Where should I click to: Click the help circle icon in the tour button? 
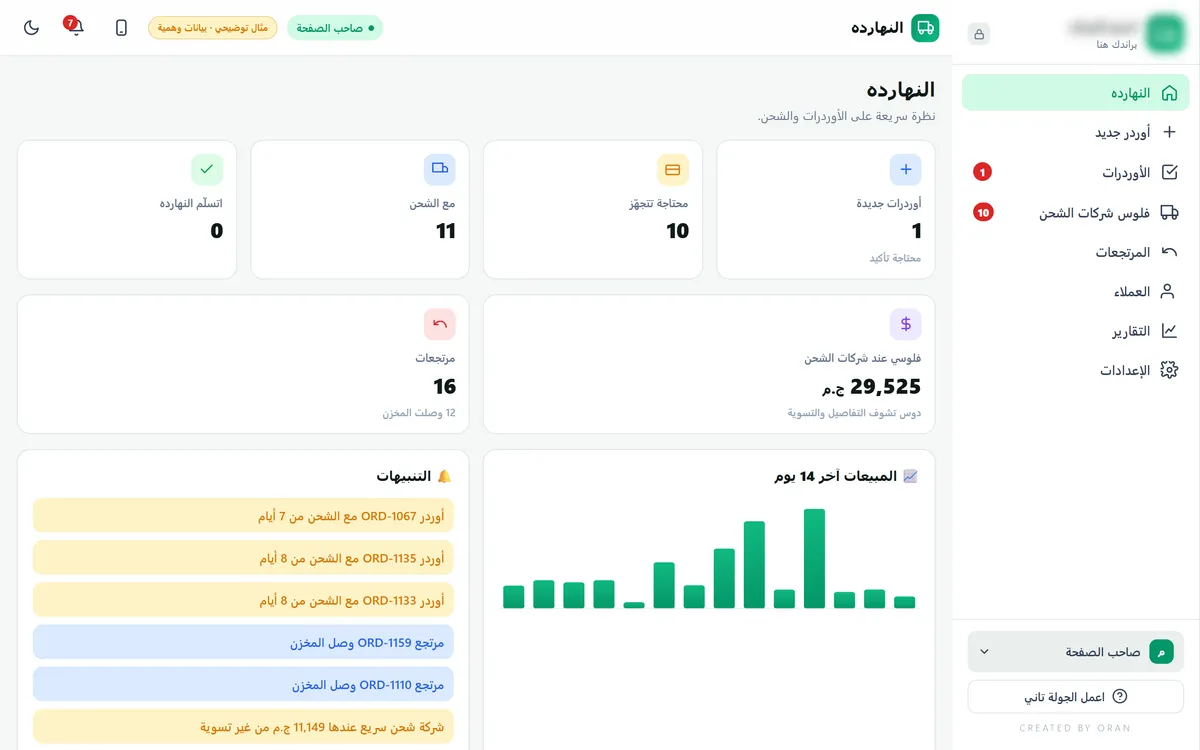pos(1120,696)
